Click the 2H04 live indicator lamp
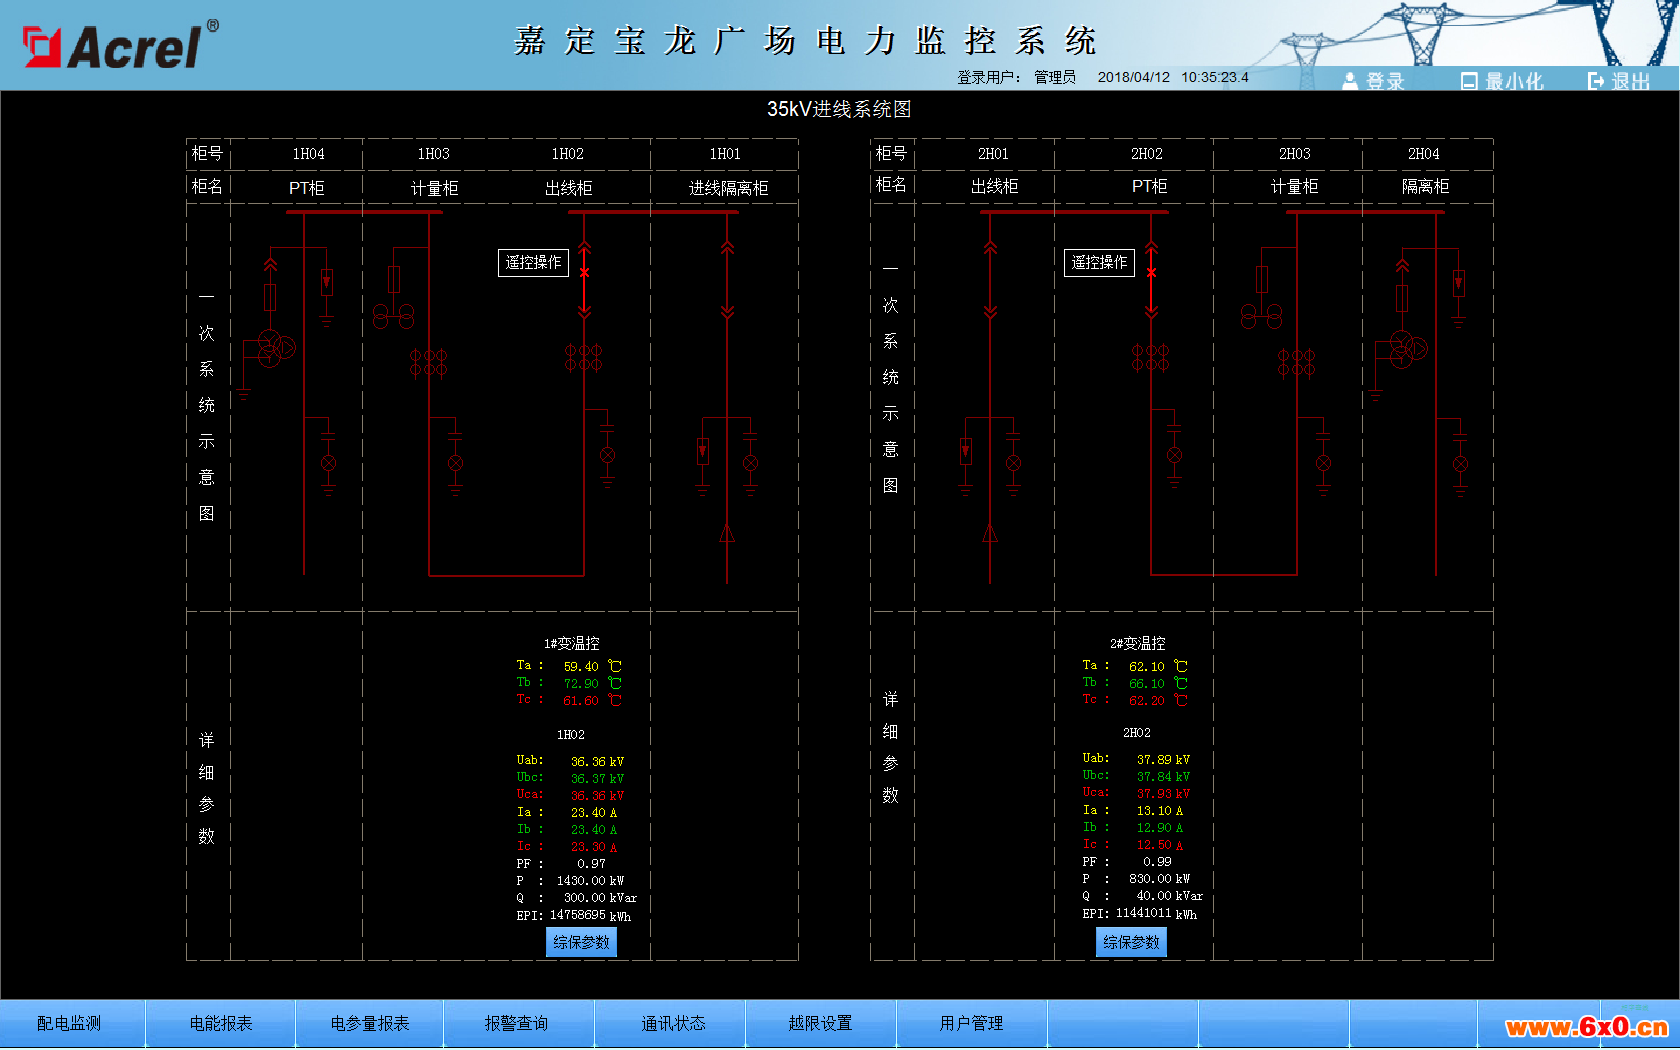 (x=1460, y=464)
